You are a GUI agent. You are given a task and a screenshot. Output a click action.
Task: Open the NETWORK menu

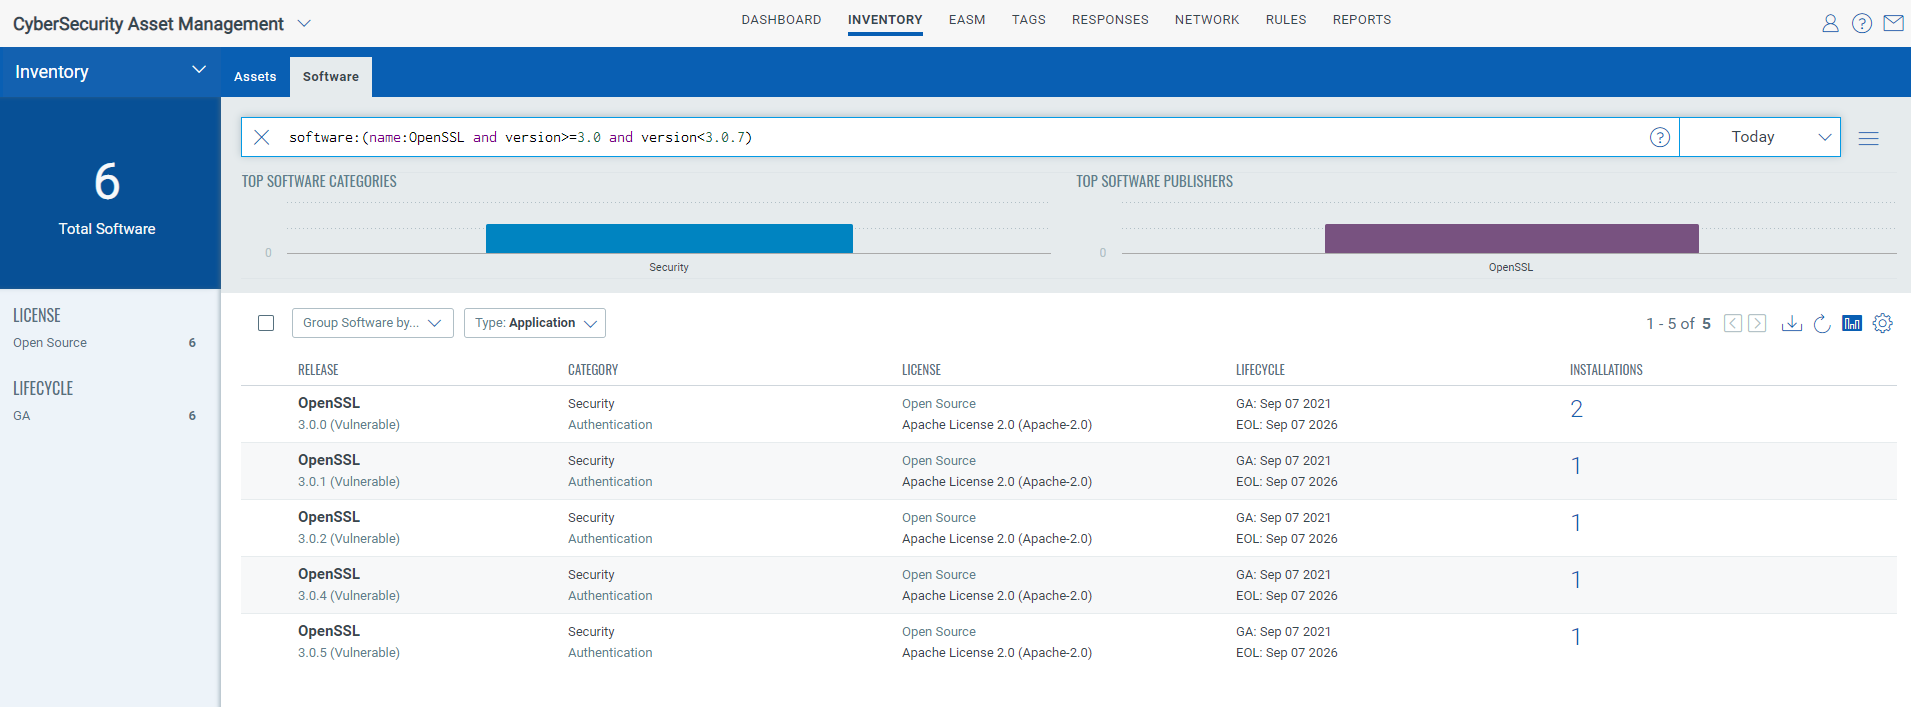pyautogui.click(x=1207, y=20)
